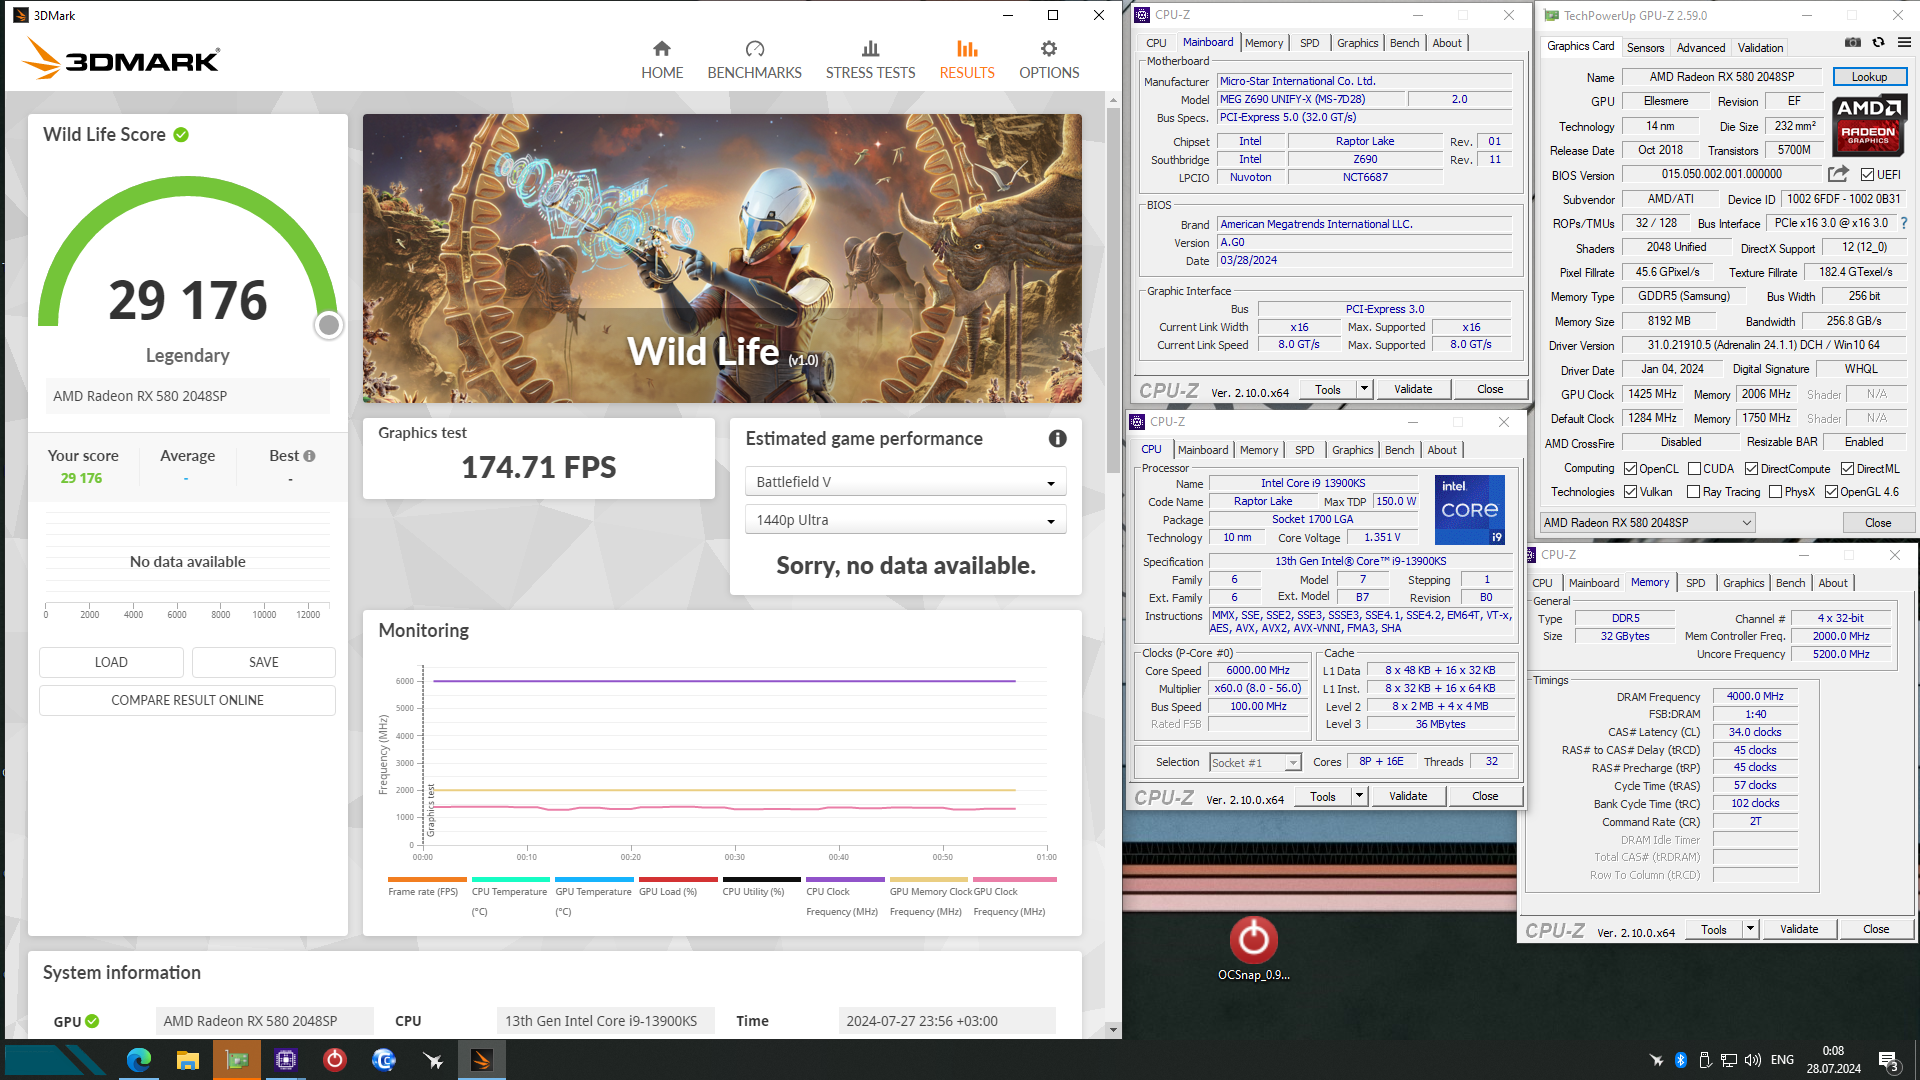Toggle the CUDA checkbox in GPU-Z
Image resolution: width=1920 pixels, height=1080 pixels.
1695,469
